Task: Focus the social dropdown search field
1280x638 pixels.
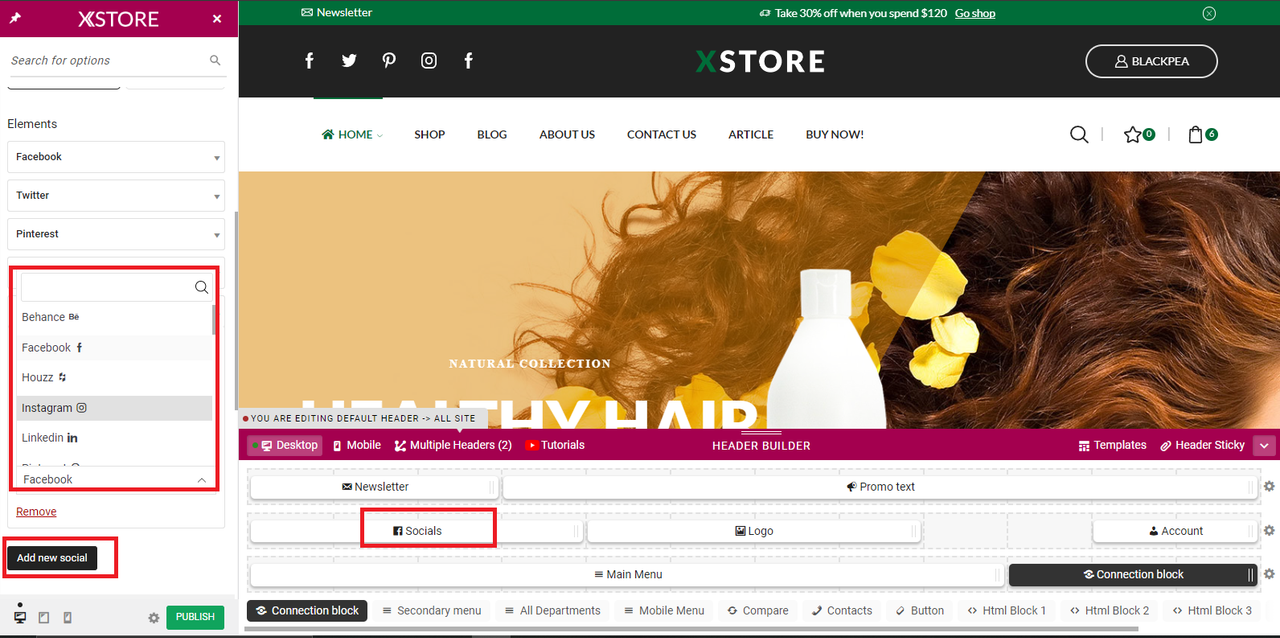Action: (116, 287)
